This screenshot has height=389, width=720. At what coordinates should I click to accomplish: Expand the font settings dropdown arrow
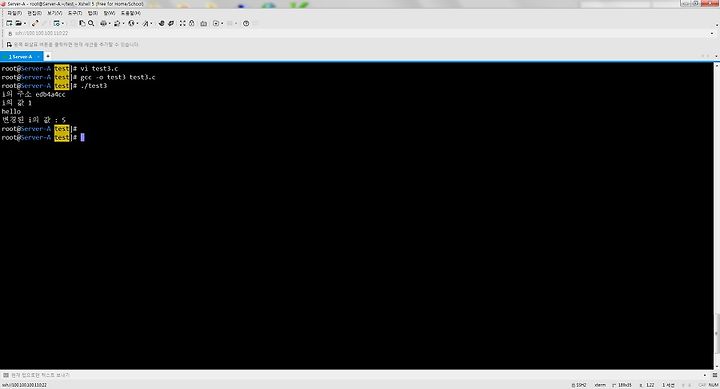coord(152,23)
